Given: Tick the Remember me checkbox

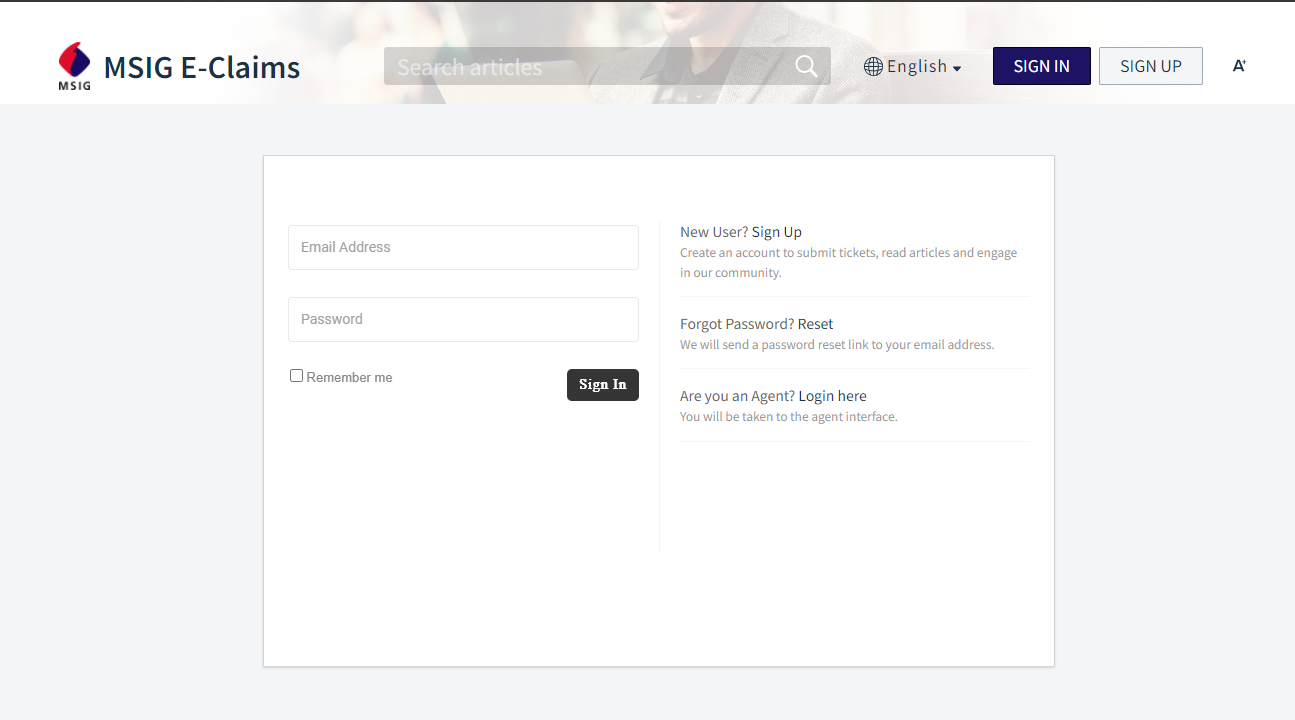Looking at the screenshot, I should pos(296,376).
